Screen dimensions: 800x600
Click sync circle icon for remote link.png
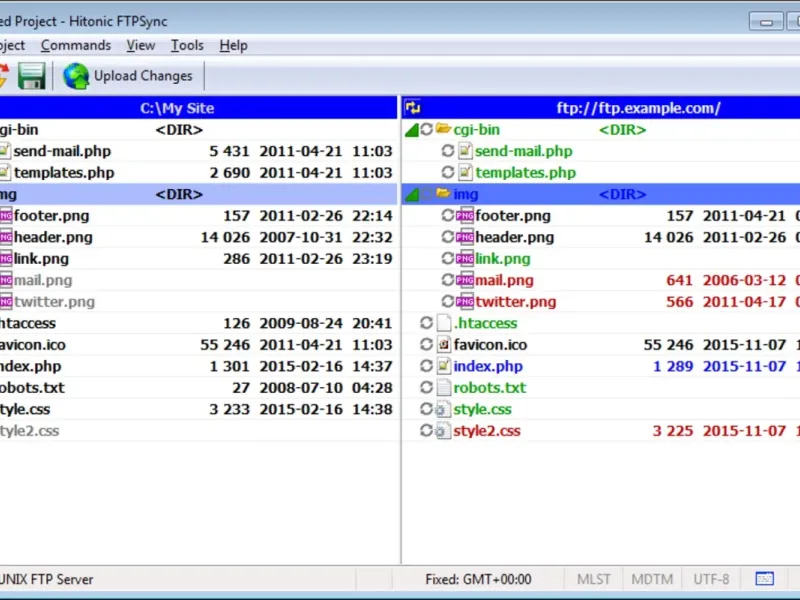447,258
